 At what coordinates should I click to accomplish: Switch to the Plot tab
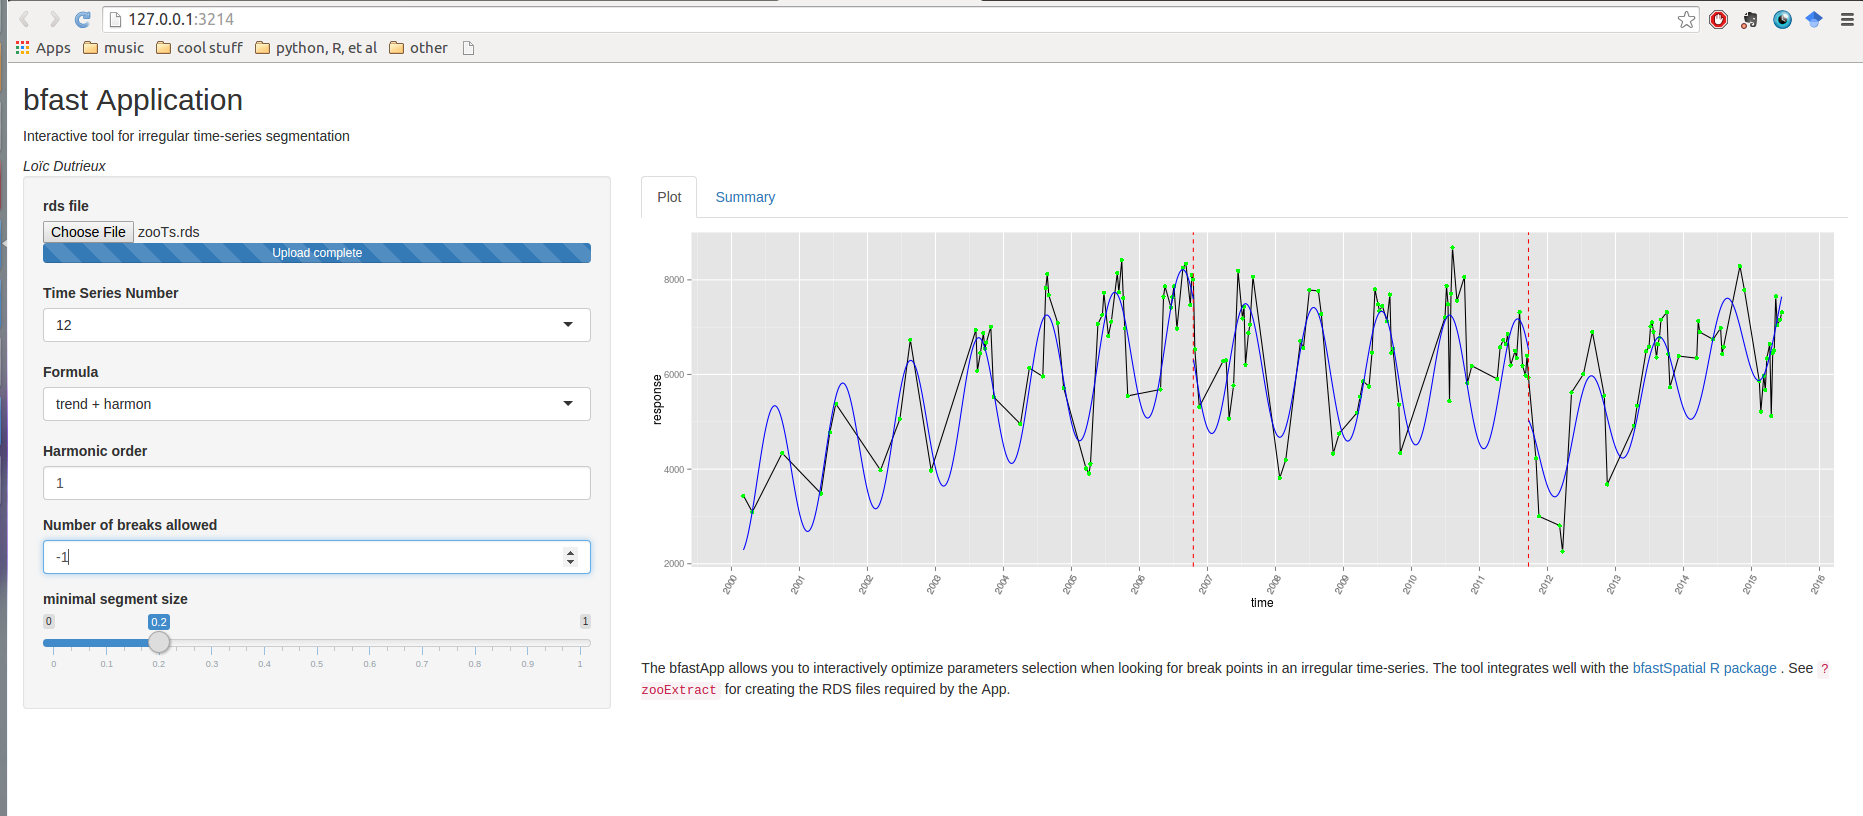pyautogui.click(x=669, y=197)
